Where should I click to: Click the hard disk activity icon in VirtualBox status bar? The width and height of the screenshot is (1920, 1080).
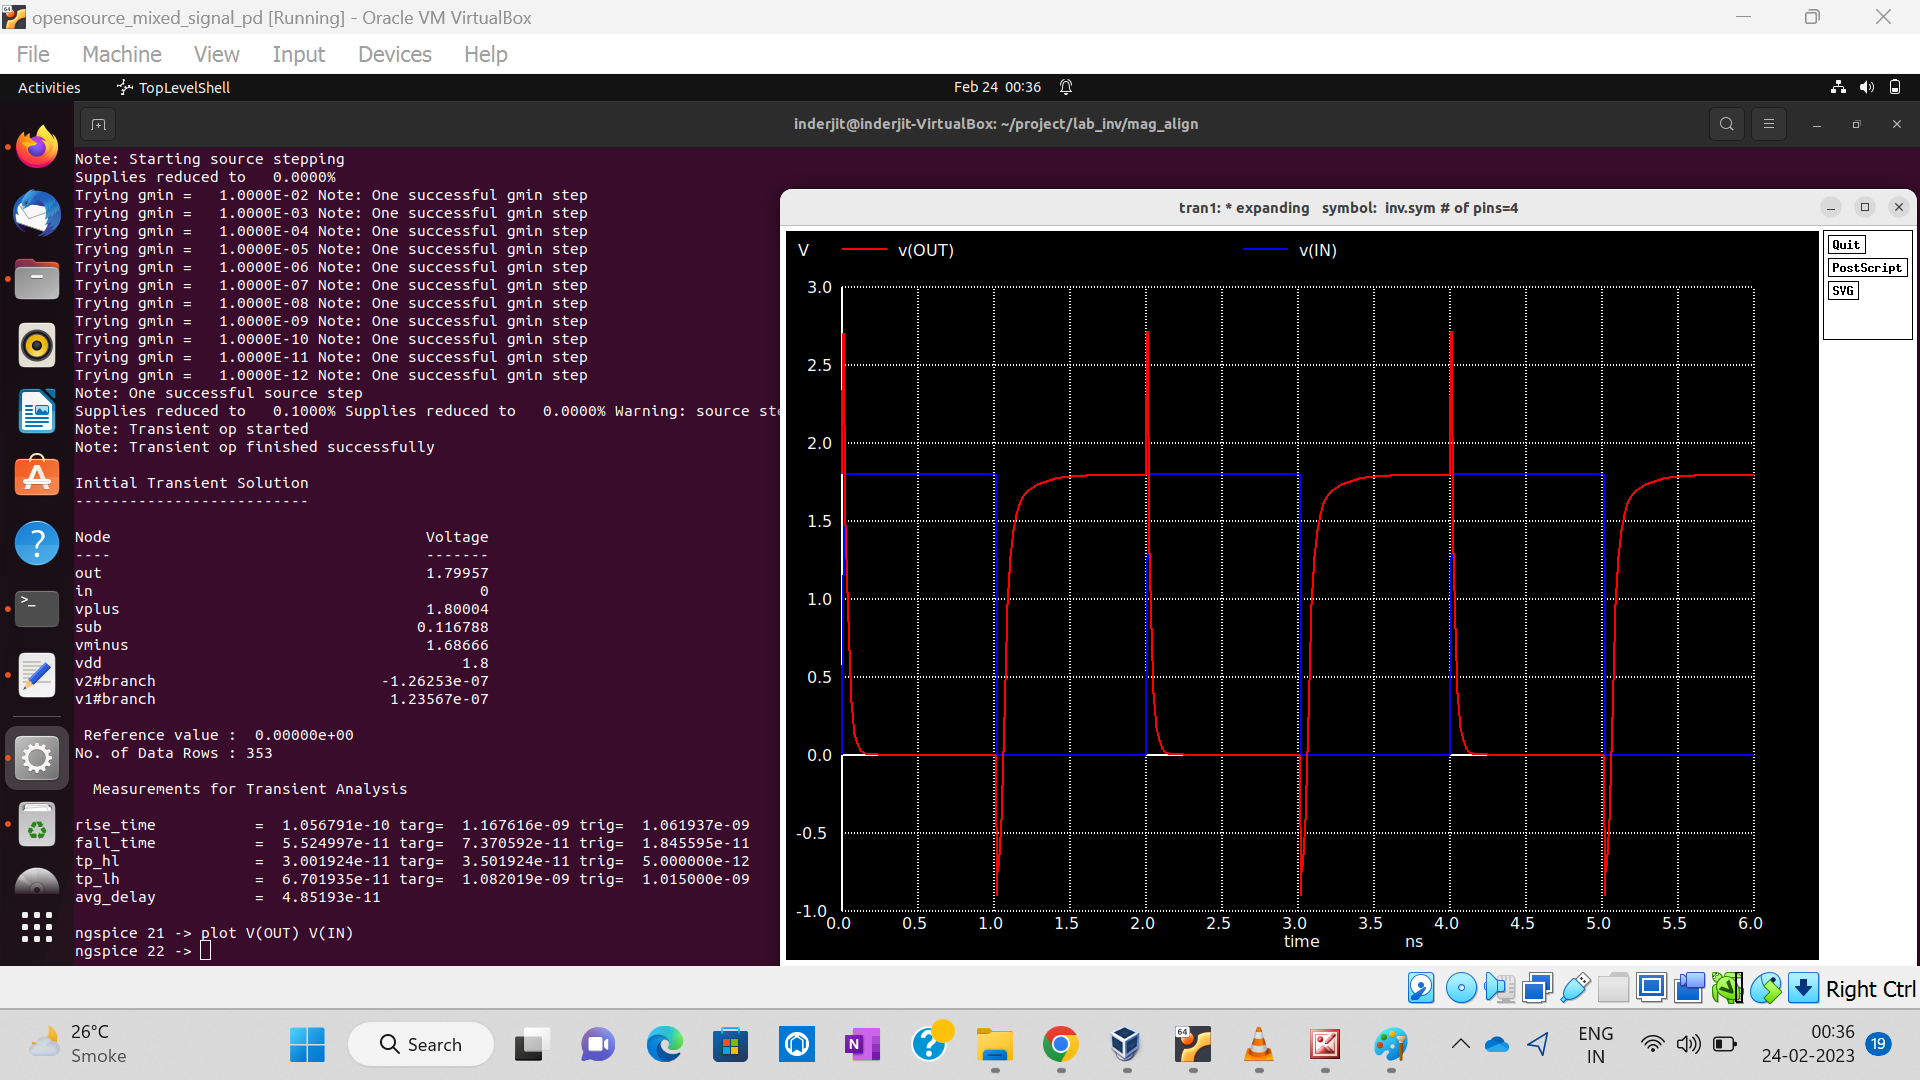(1421, 987)
